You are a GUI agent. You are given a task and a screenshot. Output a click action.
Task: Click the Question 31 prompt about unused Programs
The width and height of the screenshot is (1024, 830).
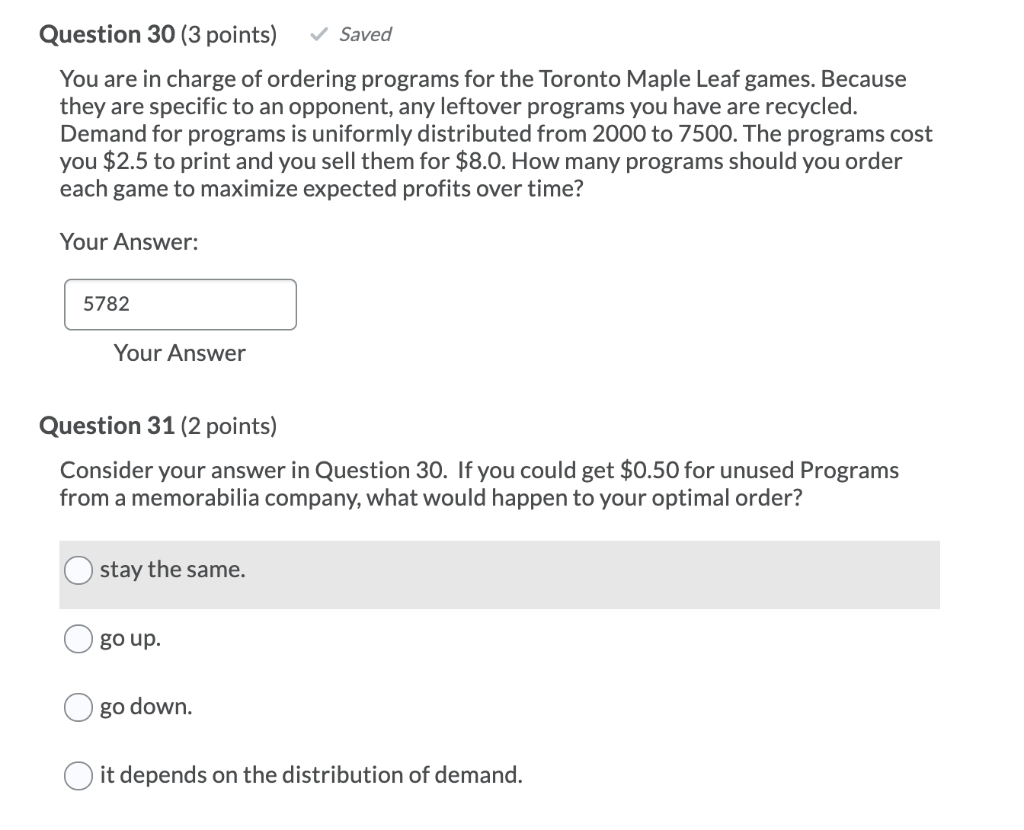[x=480, y=483]
